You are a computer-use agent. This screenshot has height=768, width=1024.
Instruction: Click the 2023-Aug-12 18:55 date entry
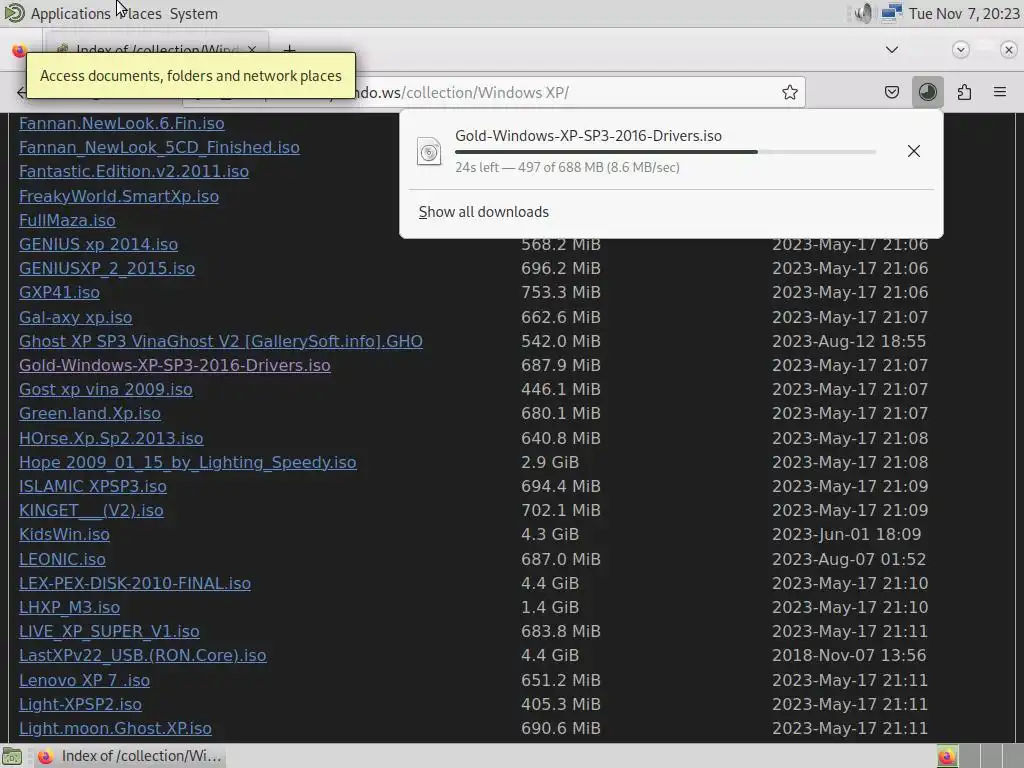849,341
